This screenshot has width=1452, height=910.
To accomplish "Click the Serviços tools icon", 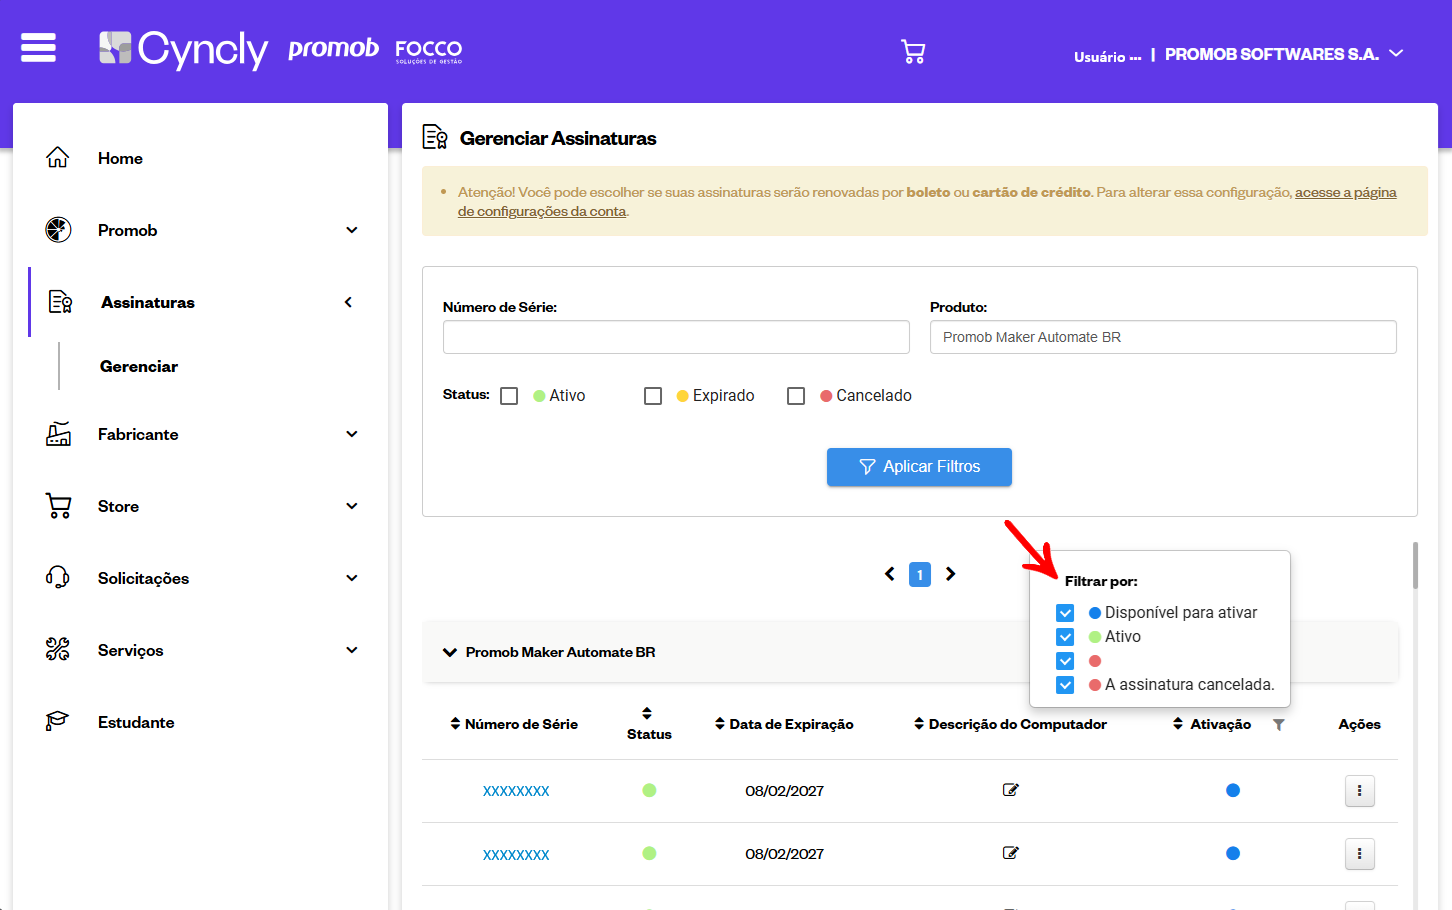I will 58,650.
